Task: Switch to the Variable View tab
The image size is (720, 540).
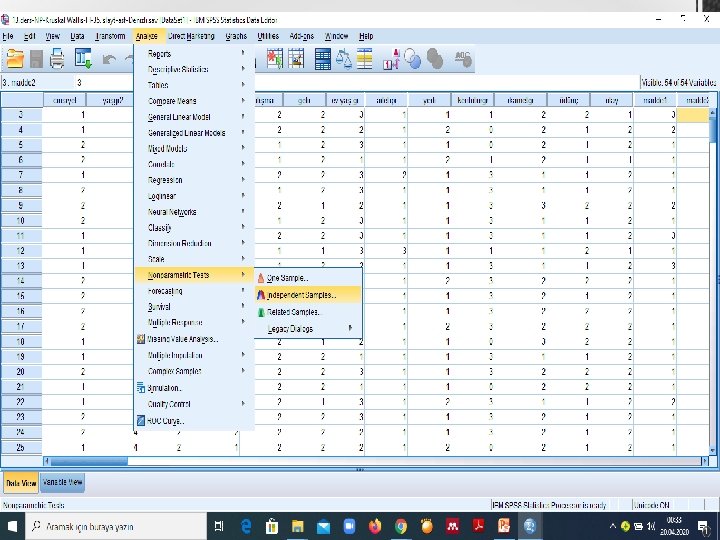Action: click(62, 482)
